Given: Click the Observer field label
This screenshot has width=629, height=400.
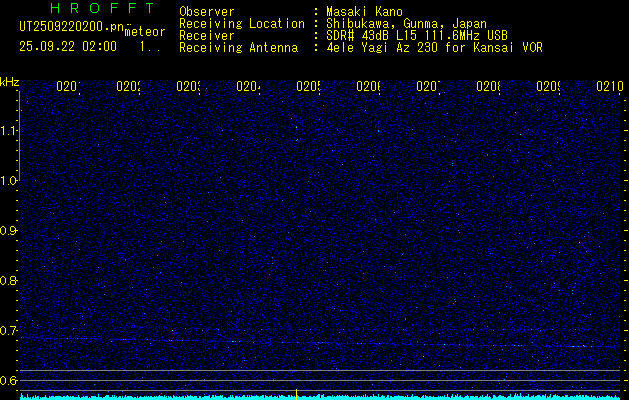Looking at the screenshot, I should [x=206, y=11].
